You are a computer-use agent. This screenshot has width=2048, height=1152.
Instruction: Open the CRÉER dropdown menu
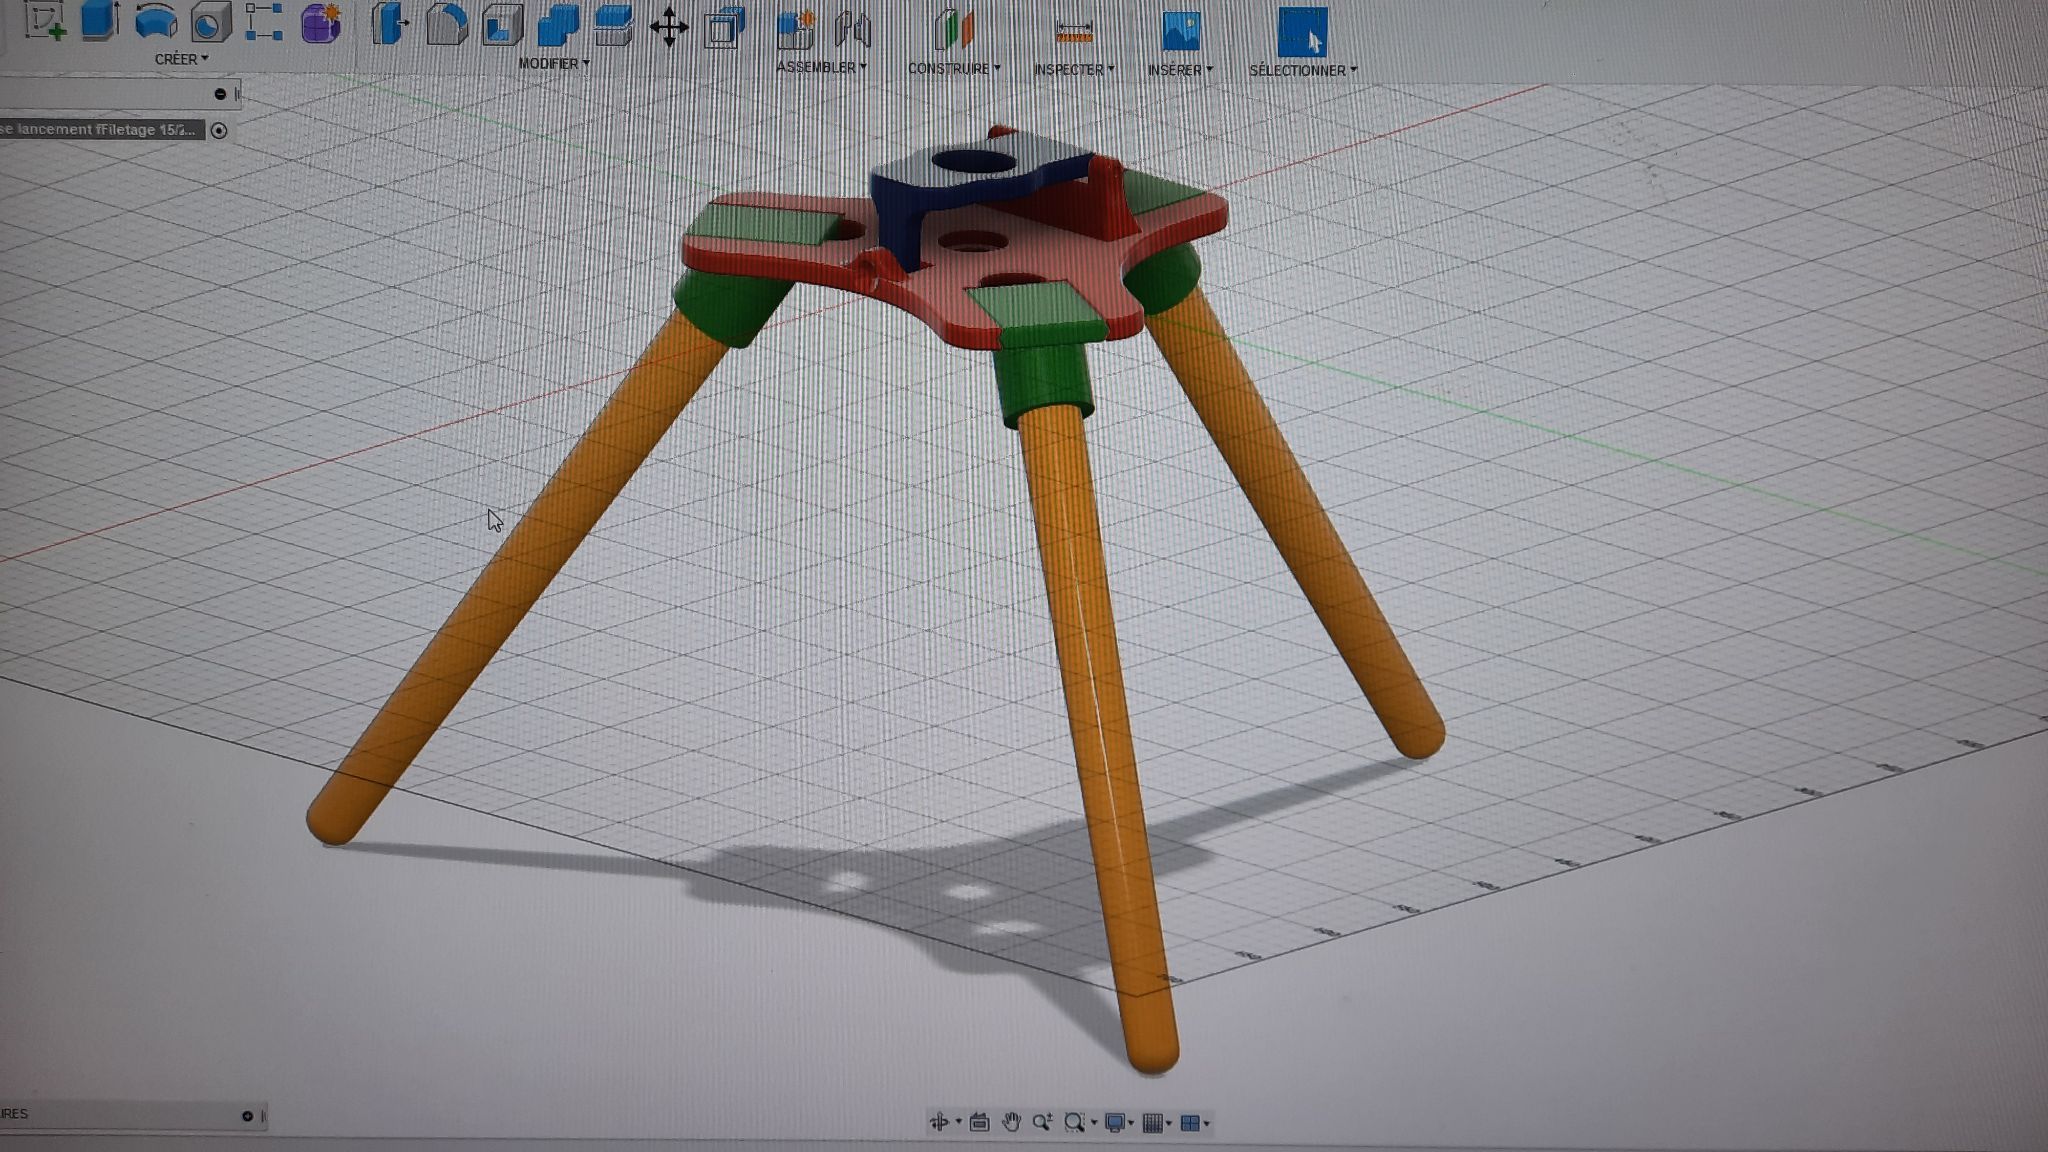[x=181, y=59]
